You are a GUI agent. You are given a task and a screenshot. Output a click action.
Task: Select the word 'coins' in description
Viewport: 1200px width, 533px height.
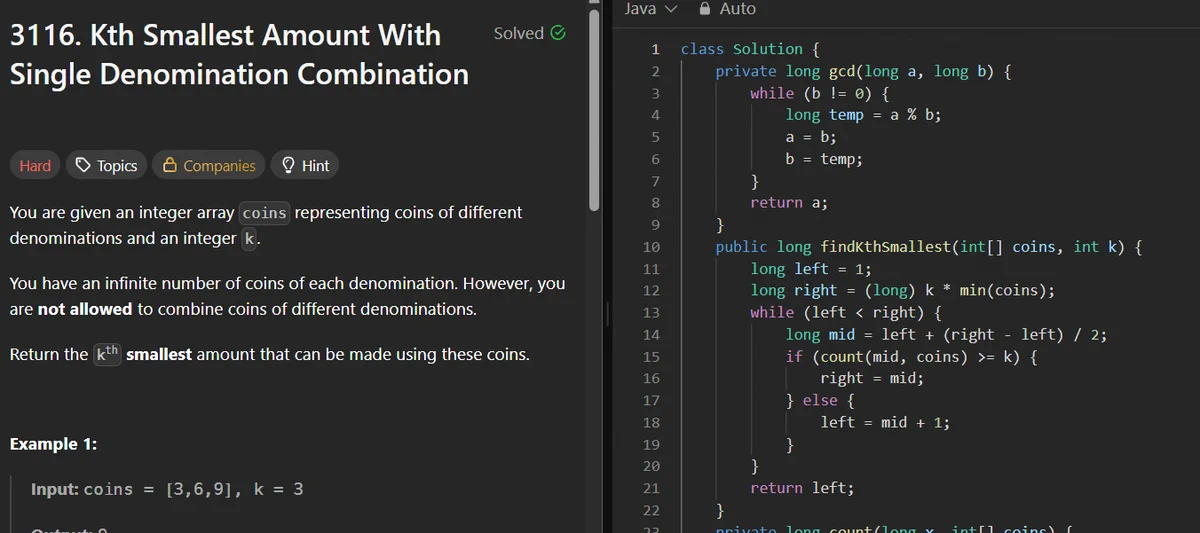tap(265, 213)
